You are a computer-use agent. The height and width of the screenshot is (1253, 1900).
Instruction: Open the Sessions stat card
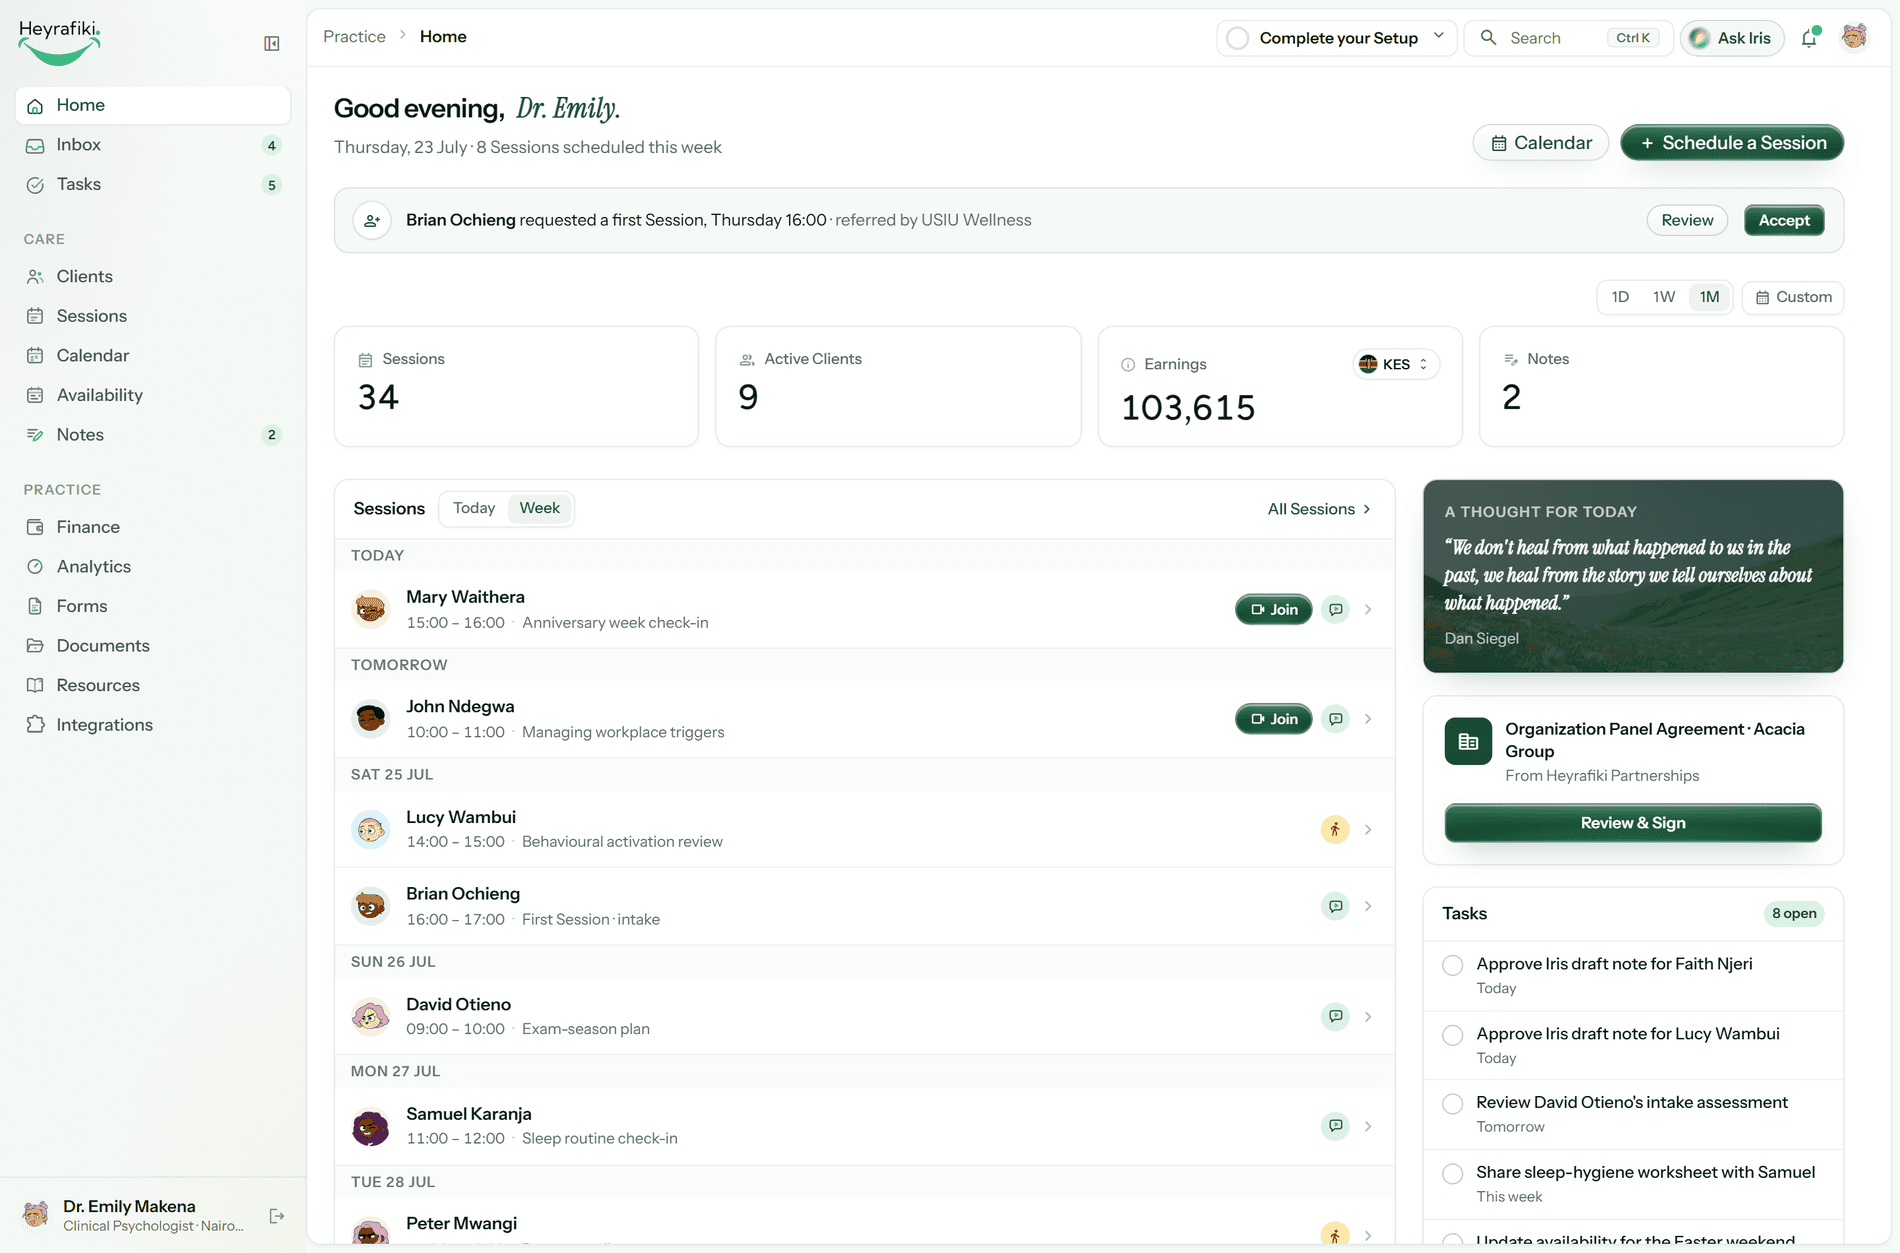coord(516,386)
